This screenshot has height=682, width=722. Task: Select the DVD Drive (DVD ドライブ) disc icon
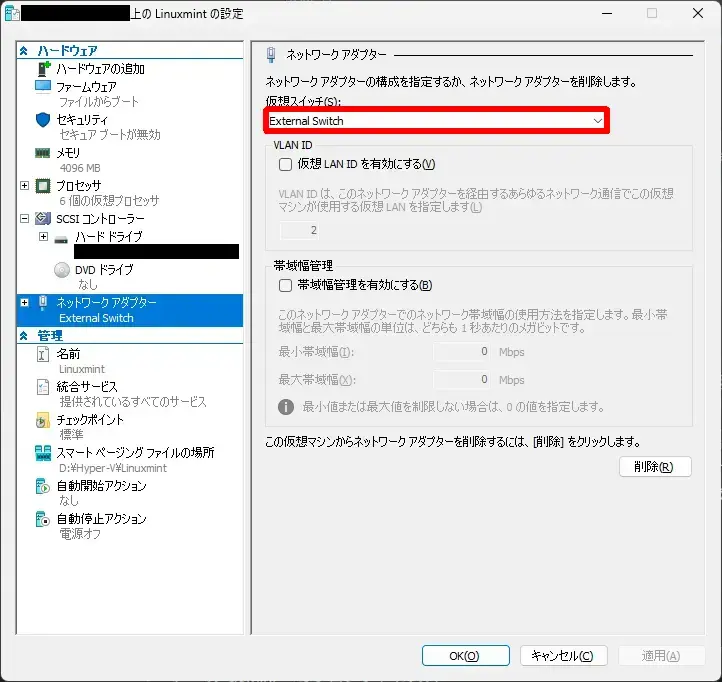(x=62, y=269)
